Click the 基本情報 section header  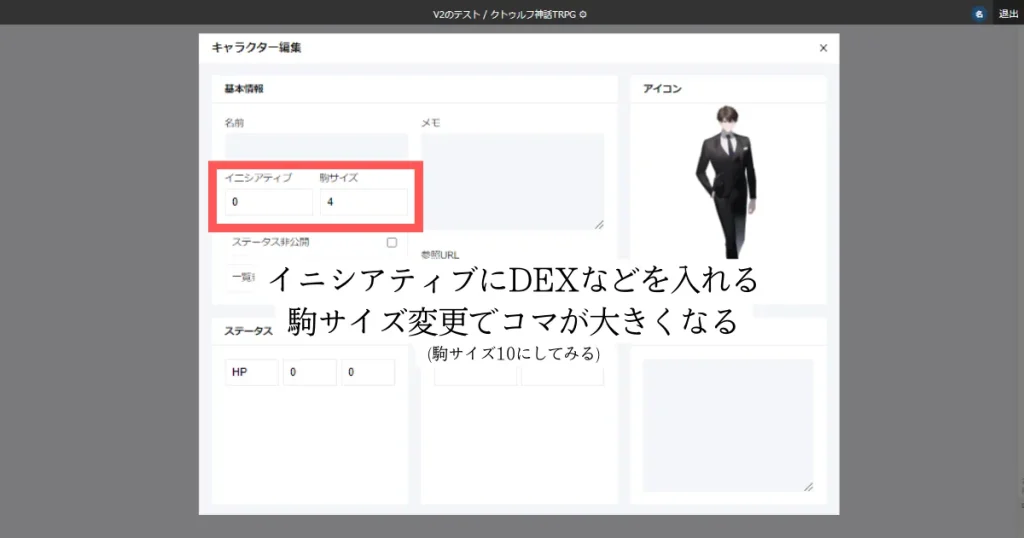pos(244,89)
